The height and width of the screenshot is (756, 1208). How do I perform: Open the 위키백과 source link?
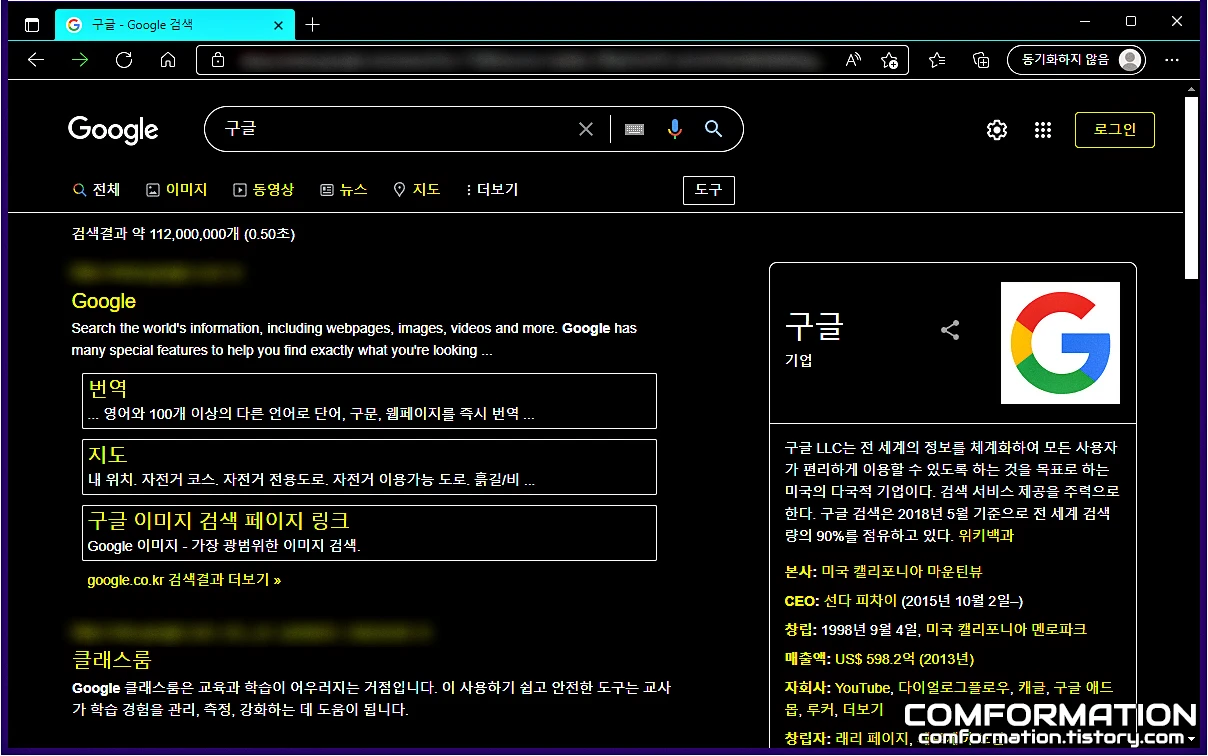click(986, 535)
